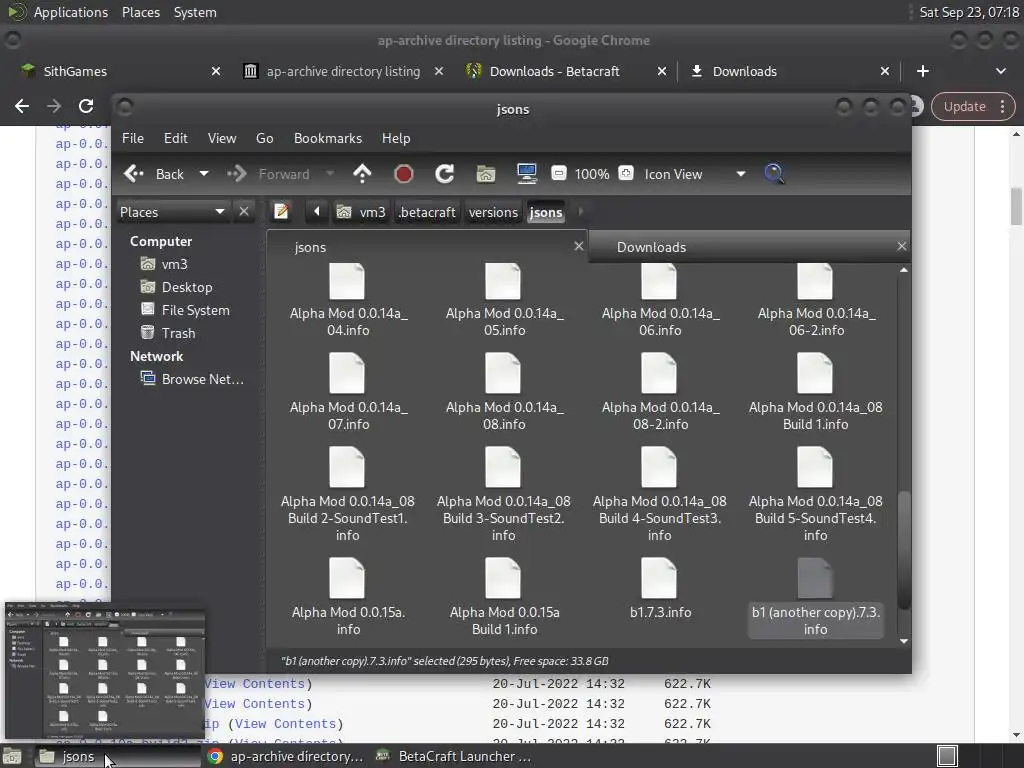
Task: Open the Edit menu
Action: pos(176,138)
